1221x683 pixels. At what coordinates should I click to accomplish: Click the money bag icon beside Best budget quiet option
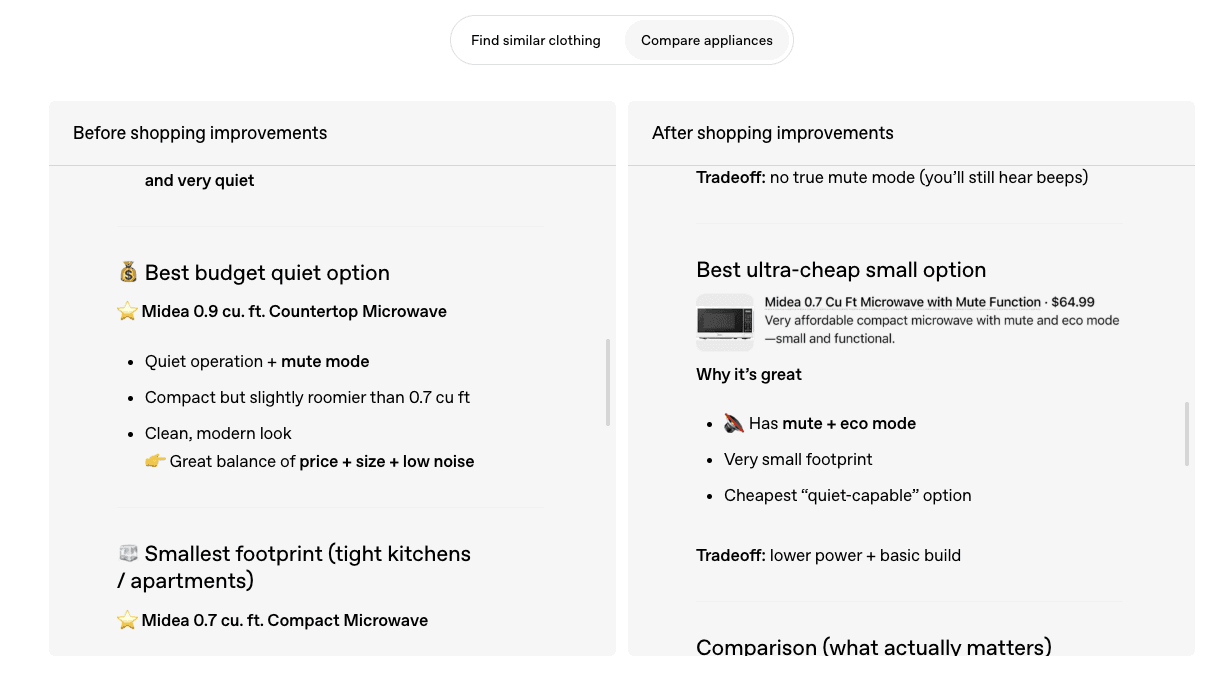[128, 271]
